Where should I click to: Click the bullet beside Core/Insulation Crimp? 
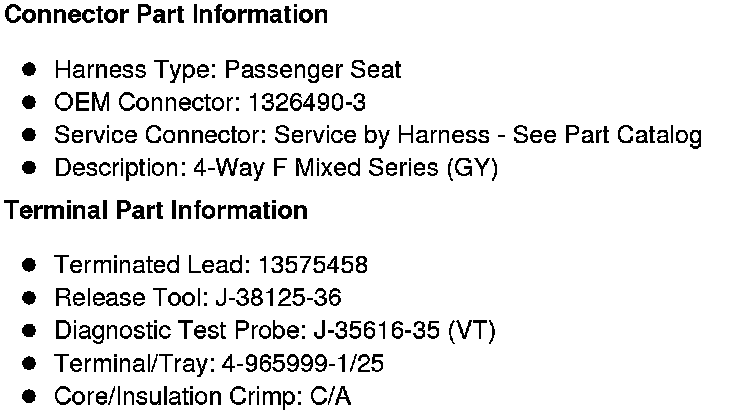pyautogui.click(x=30, y=396)
